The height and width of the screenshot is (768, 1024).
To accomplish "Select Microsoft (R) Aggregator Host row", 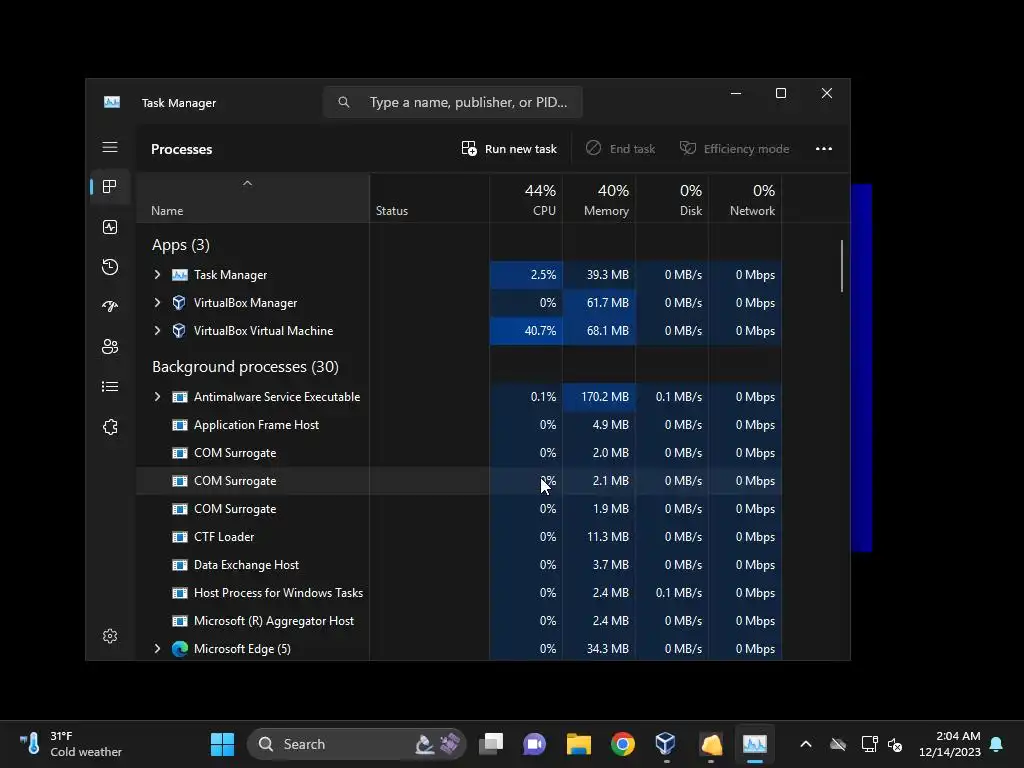I will point(459,621).
